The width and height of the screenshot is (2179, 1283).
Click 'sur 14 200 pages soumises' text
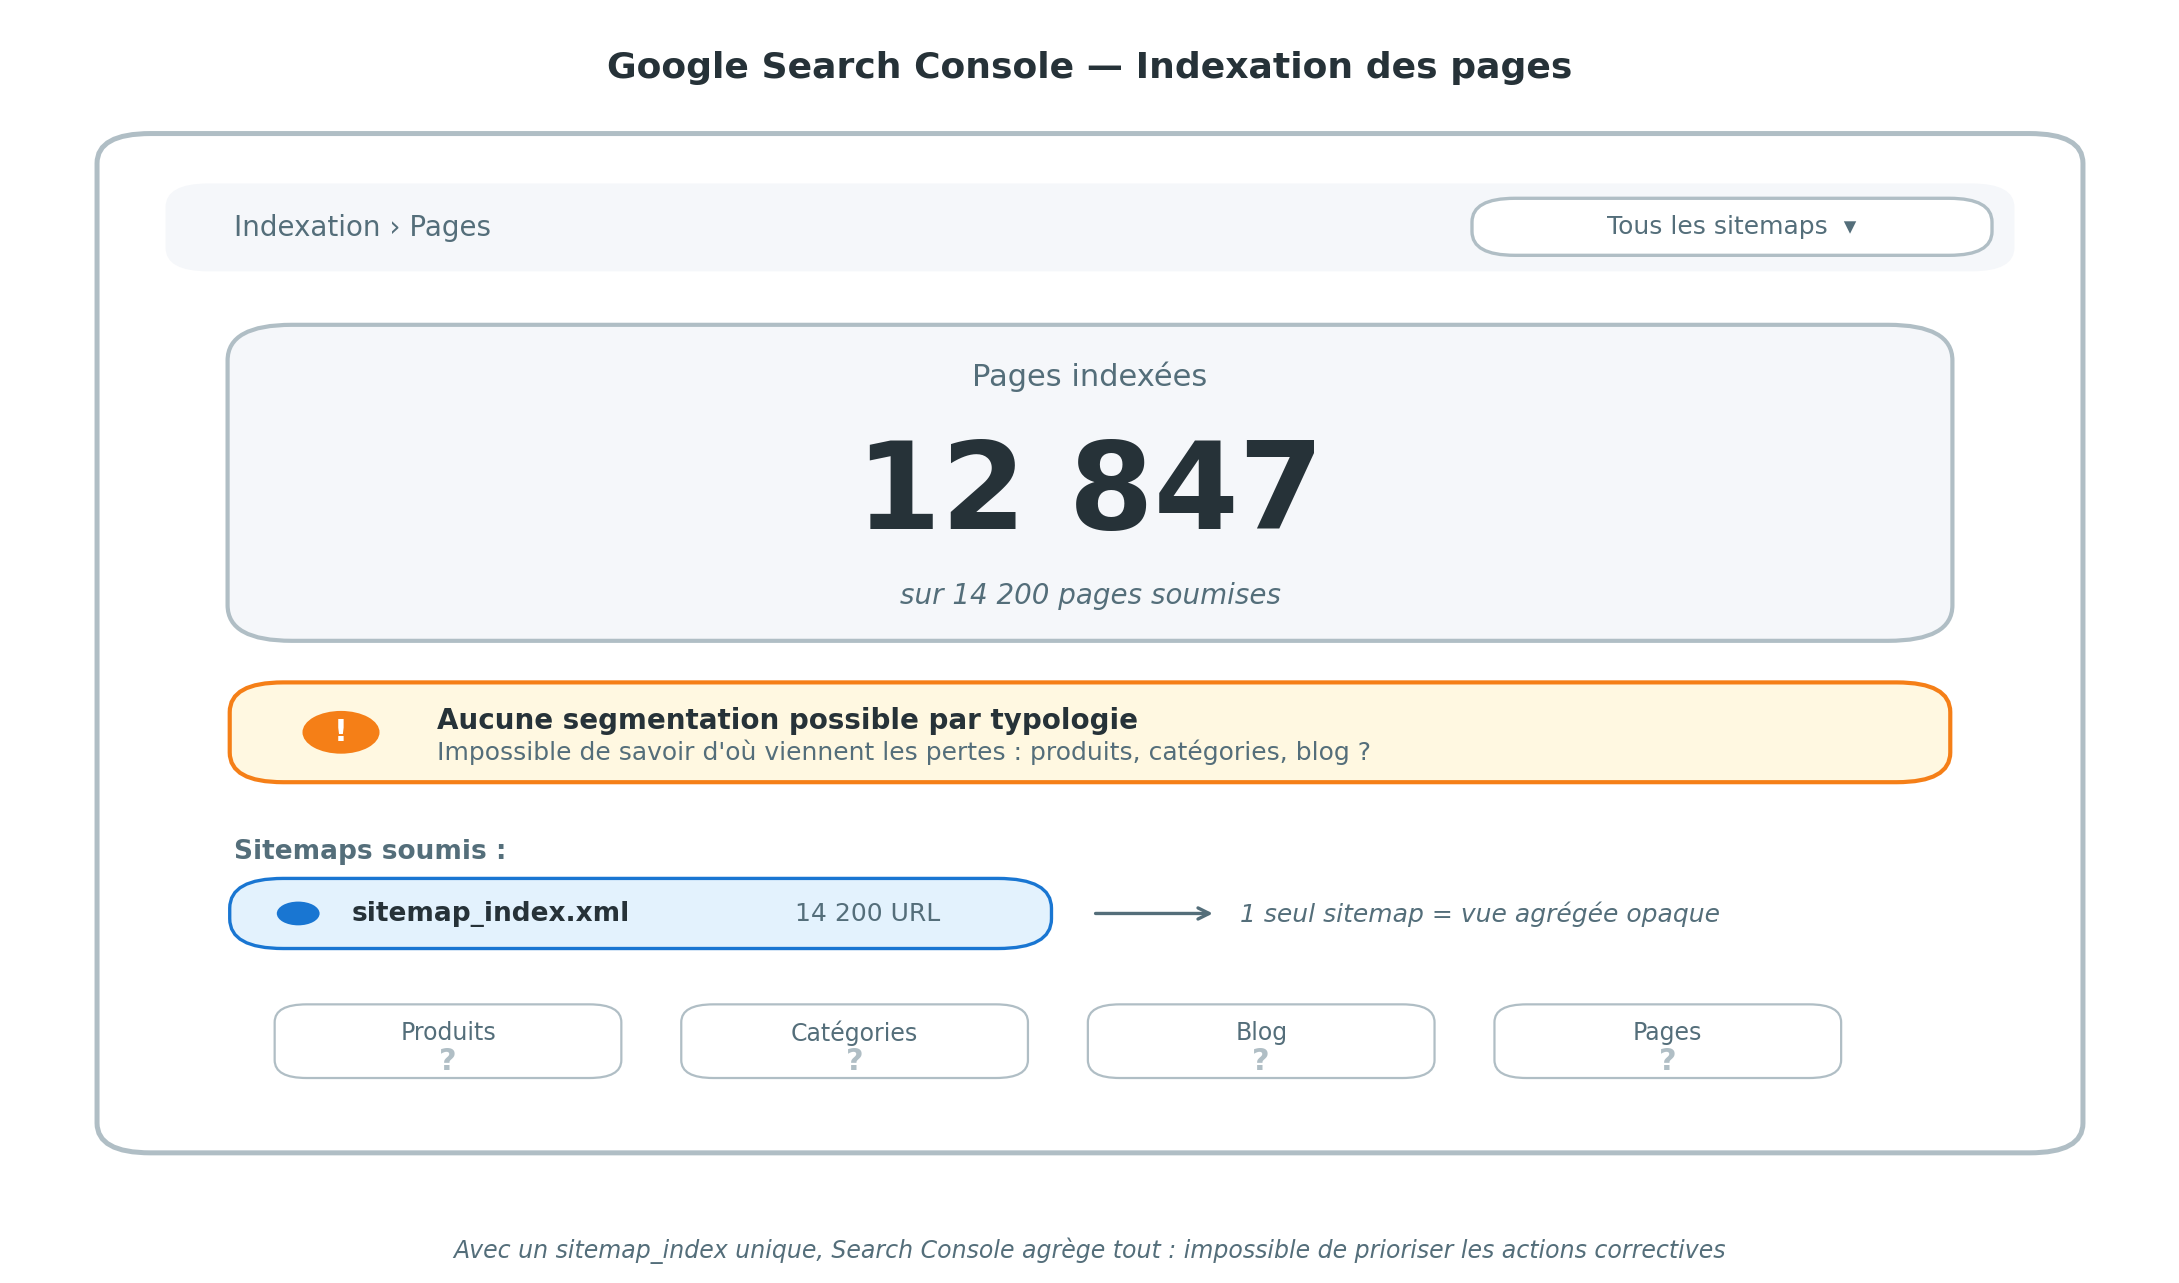[x=1090, y=595]
